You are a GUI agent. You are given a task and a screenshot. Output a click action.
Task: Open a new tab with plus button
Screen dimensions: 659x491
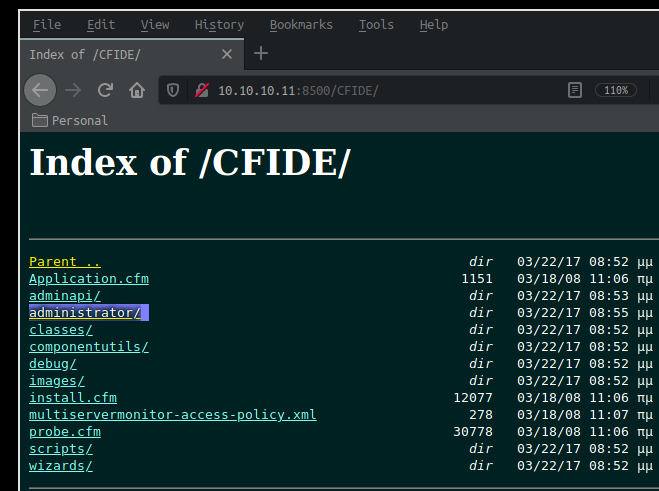point(261,54)
